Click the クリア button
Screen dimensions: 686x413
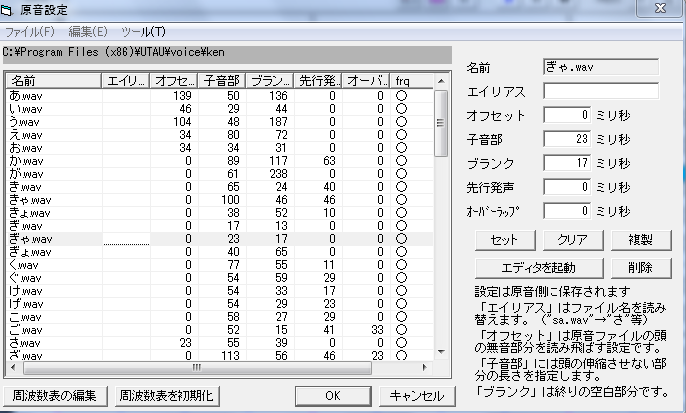coord(573,240)
